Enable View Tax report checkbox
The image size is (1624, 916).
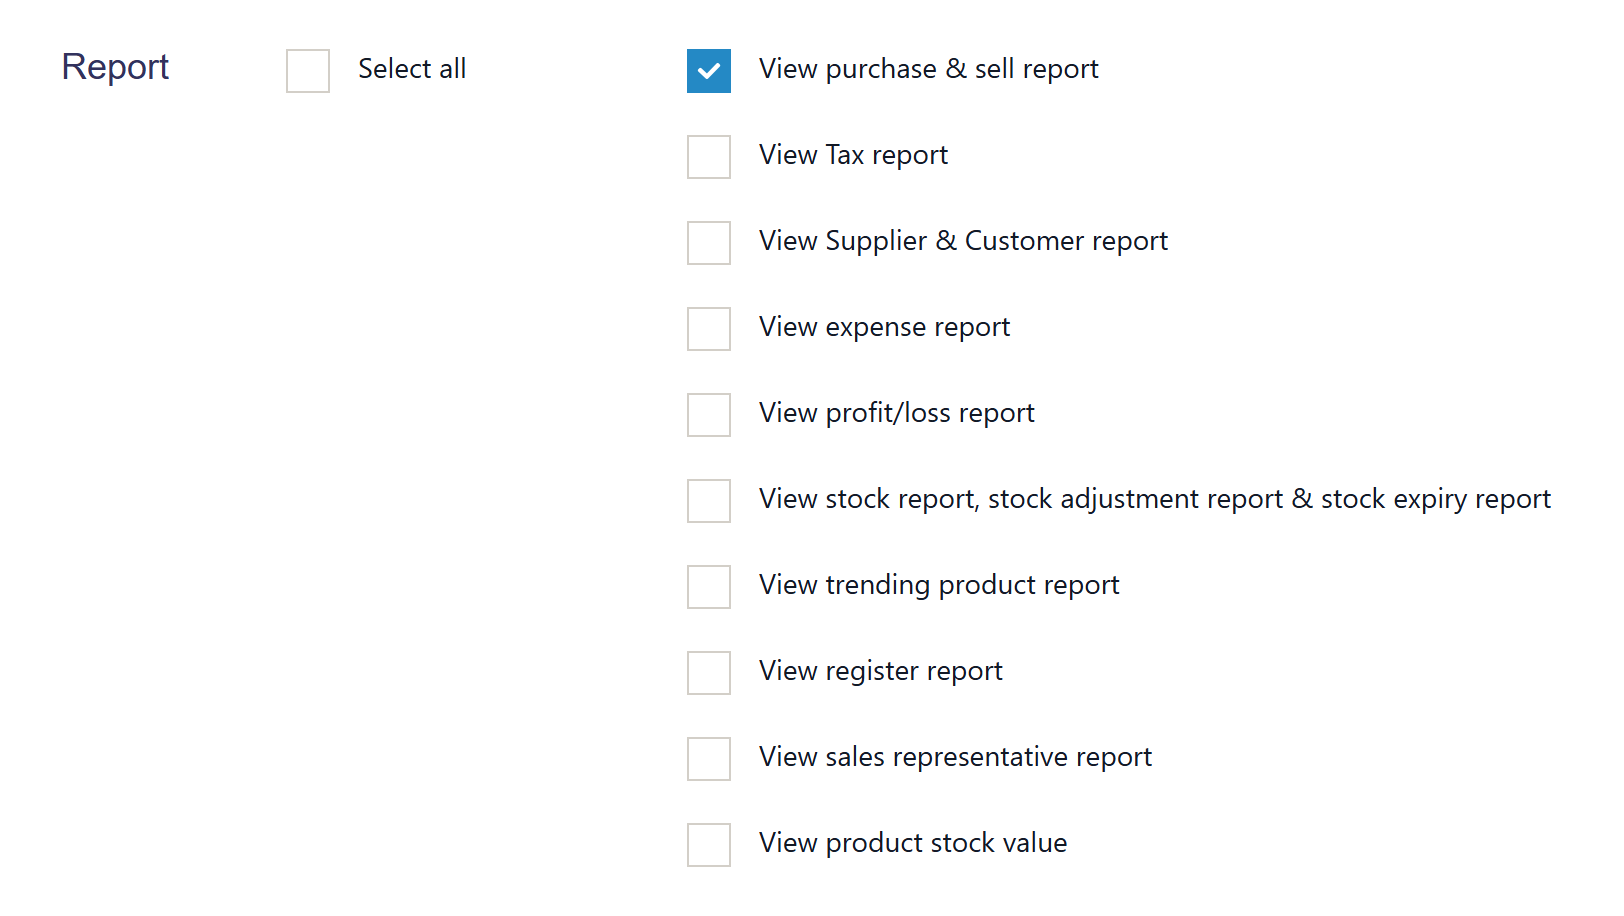(x=709, y=157)
